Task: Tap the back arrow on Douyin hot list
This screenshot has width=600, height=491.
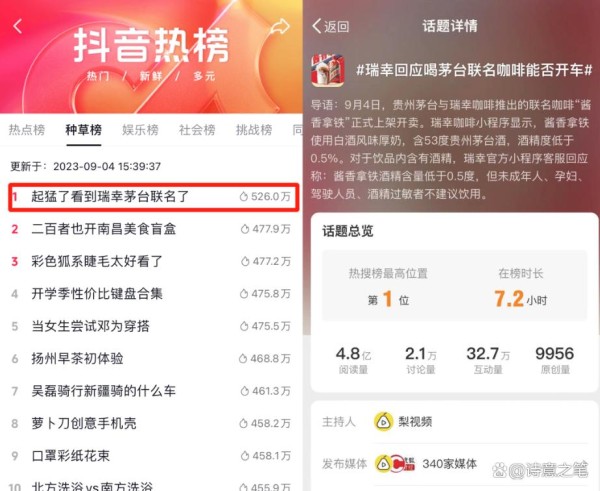Action: pyautogui.click(x=18, y=26)
